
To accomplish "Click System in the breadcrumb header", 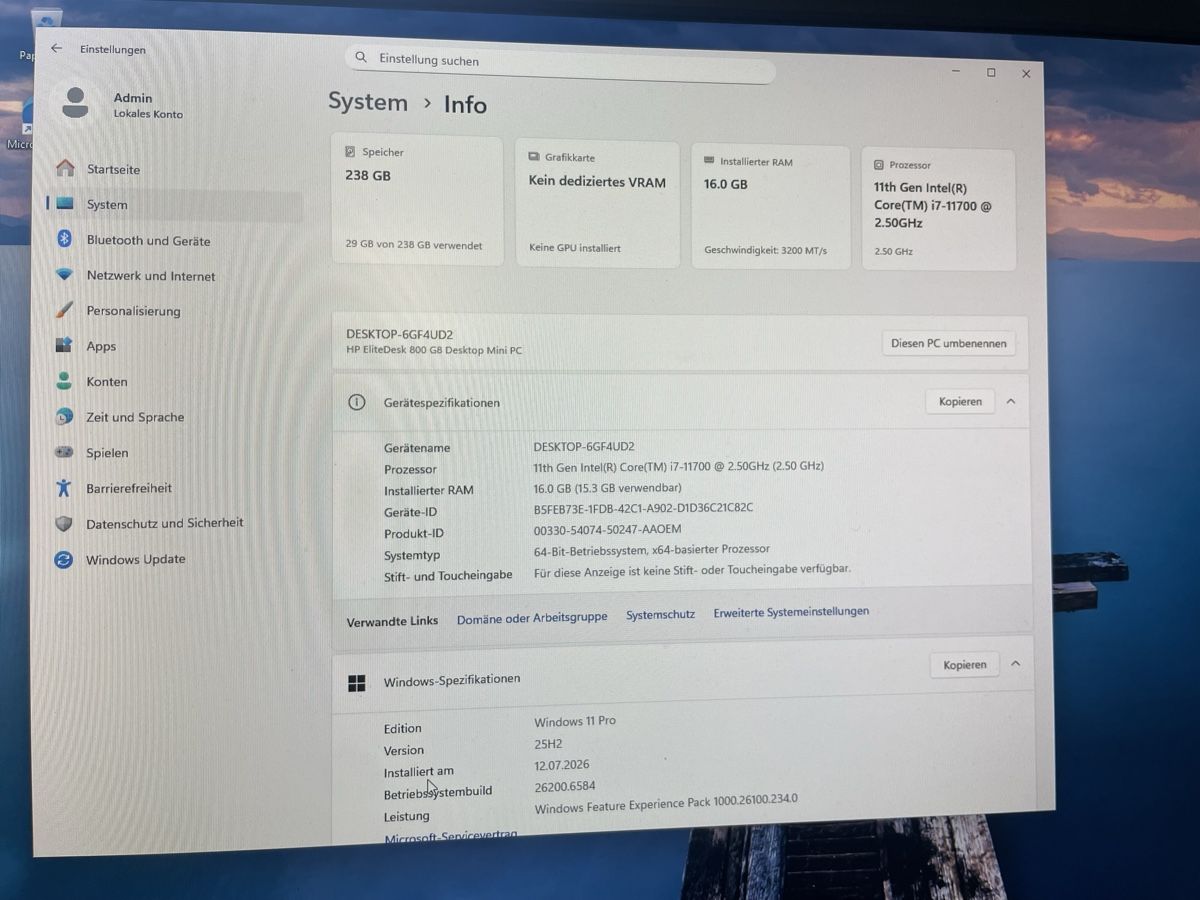I will (x=368, y=102).
